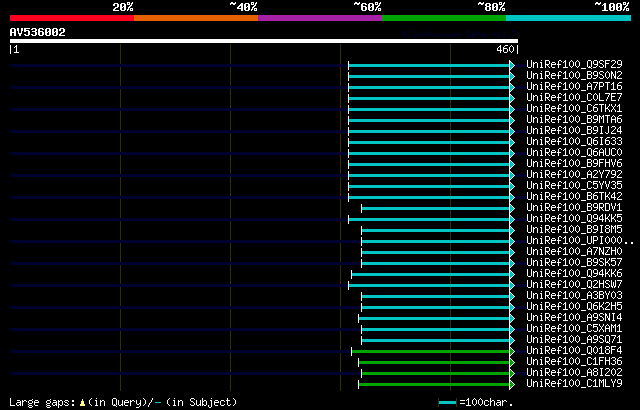
Task: Click the purple ~60% identity legend segment
Action: point(320,18)
